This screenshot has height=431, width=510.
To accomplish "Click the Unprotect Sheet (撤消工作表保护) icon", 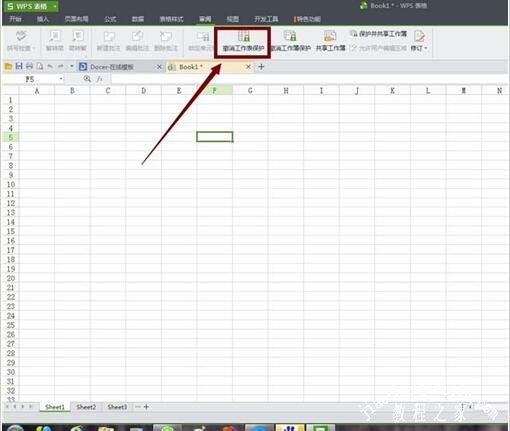I will (243, 42).
